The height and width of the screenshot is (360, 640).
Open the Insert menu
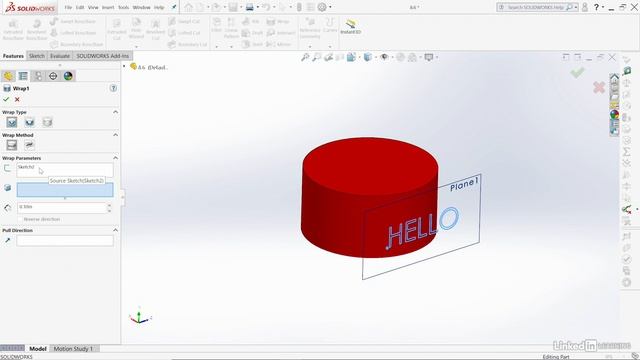point(108,7)
